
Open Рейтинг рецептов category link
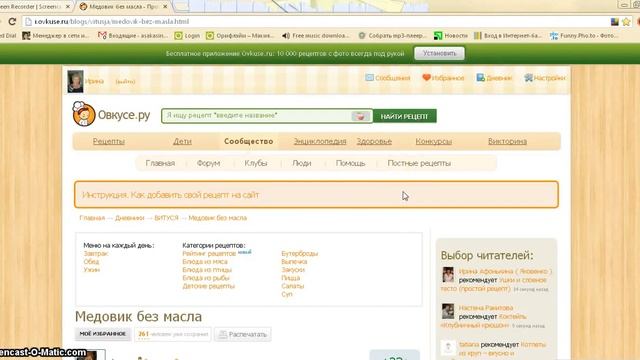pos(209,253)
